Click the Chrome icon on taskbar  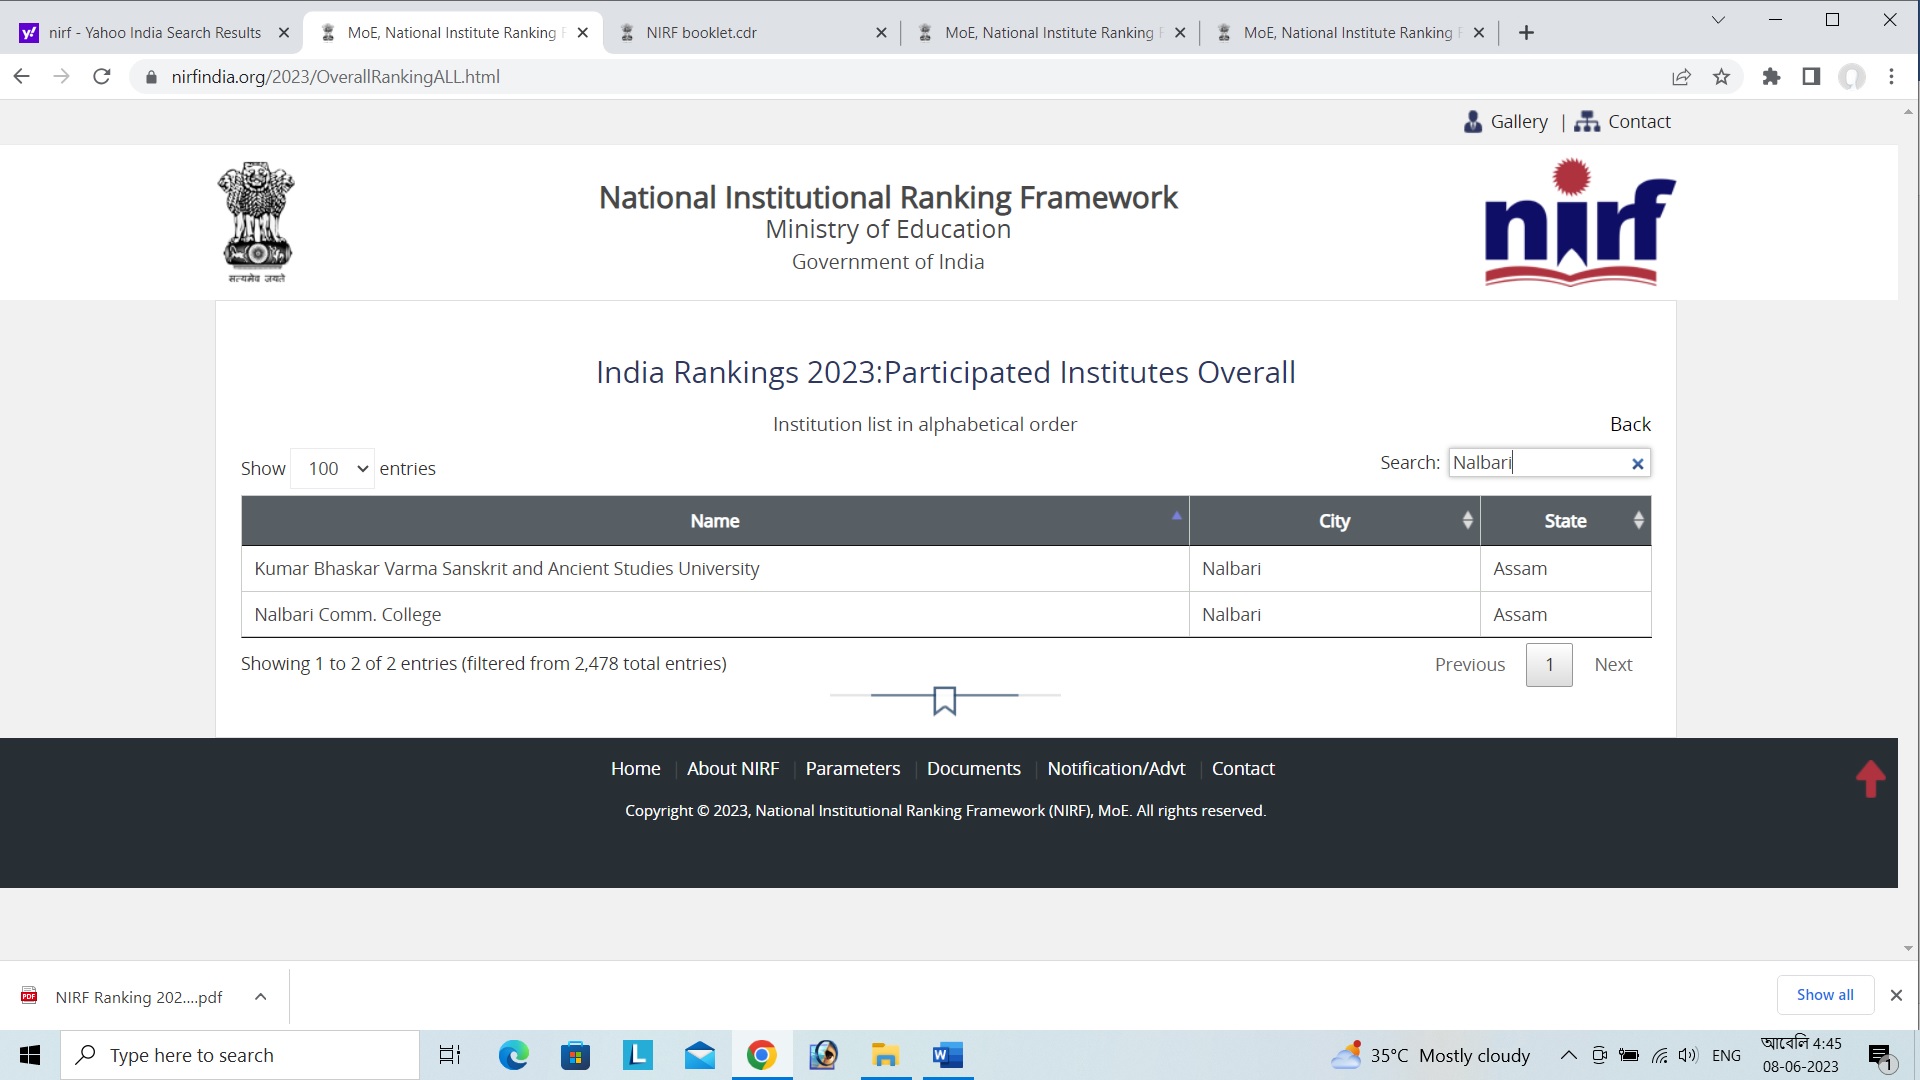762,1055
